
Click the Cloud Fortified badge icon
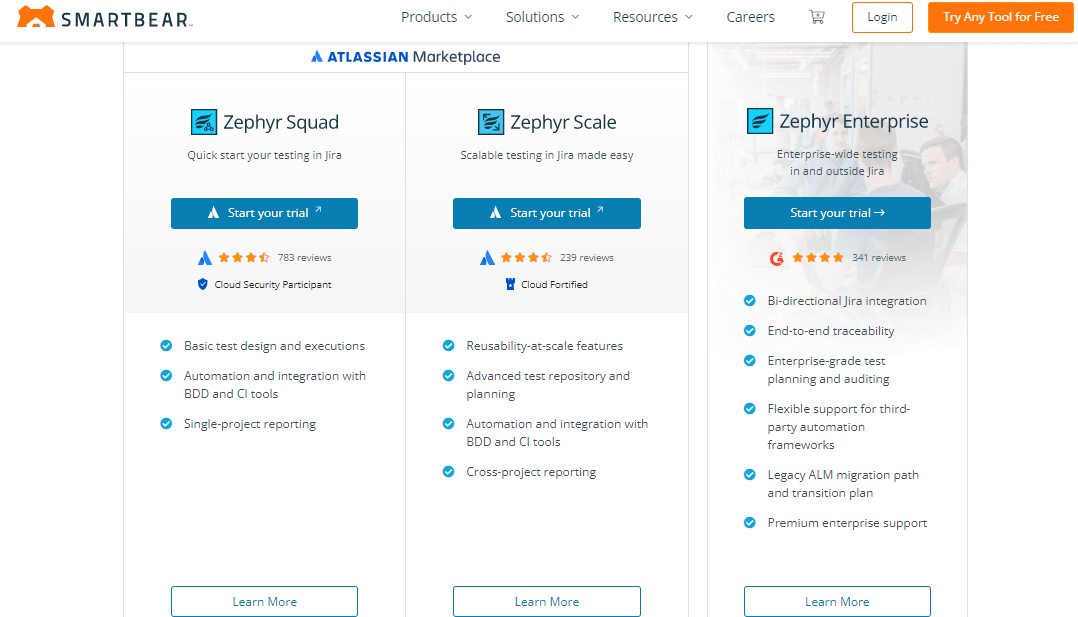(x=510, y=284)
